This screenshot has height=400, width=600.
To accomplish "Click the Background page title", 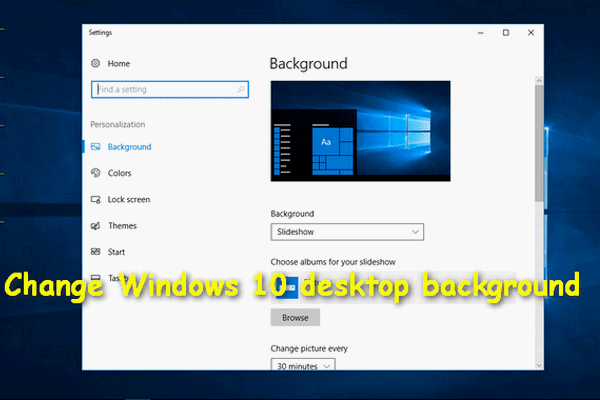I will (308, 64).
